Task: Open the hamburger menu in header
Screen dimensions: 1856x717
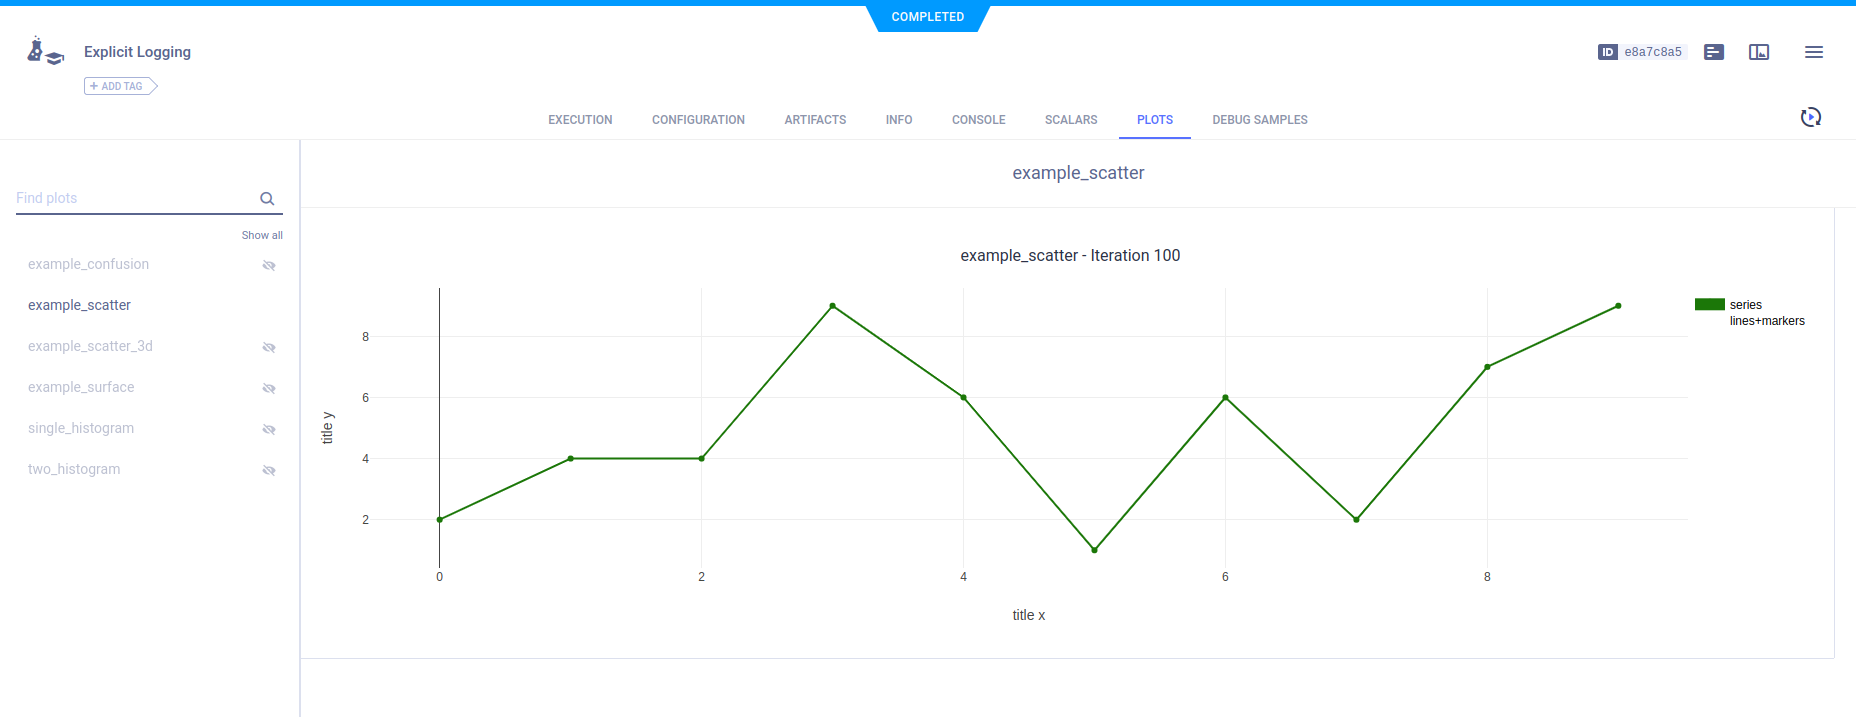Action: click(1813, 52)
